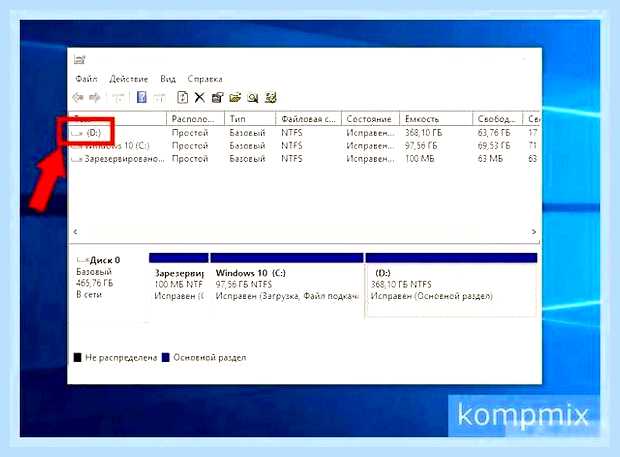Image resolution: width=620 pixels, height=457 pixels.
Task: Click the 63,76 ГБ free space cell
Action: (x=494, y=133)
